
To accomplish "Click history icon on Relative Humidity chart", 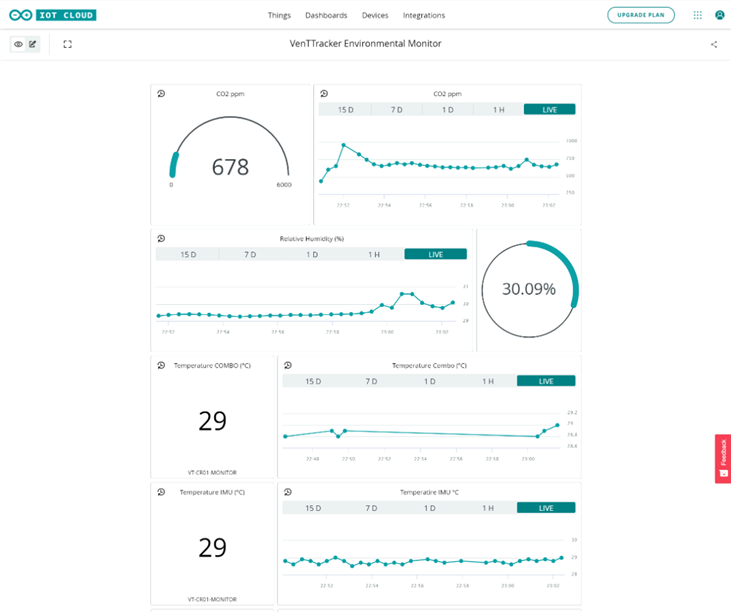I will (x=161, y=239).
